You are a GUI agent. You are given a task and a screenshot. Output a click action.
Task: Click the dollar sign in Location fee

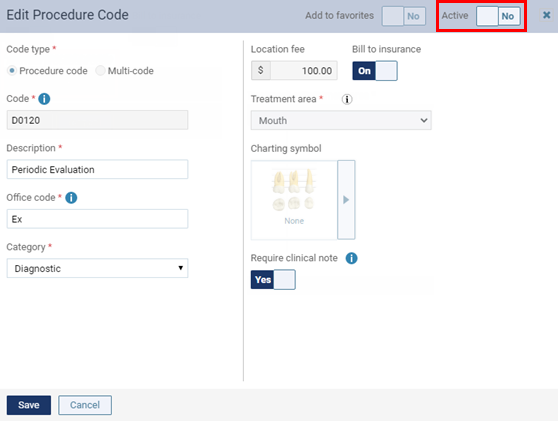point(261,70)
